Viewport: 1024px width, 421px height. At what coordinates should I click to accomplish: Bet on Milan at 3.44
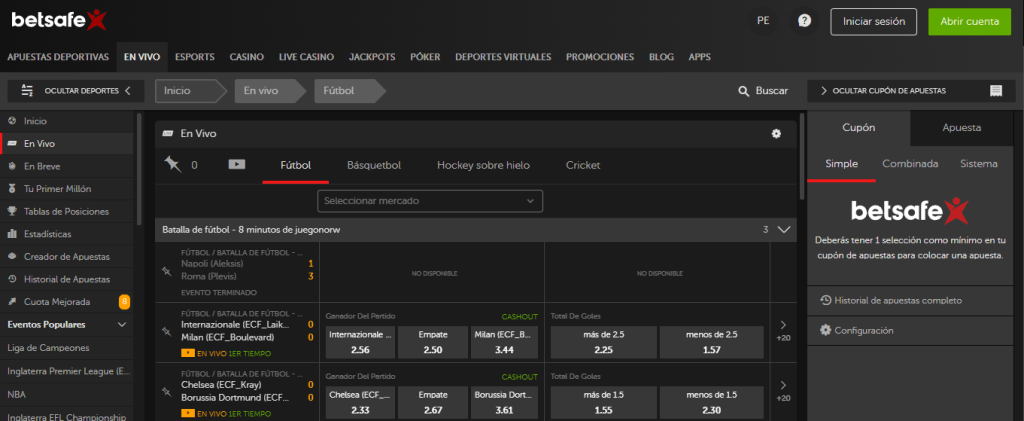coord(504,342)
